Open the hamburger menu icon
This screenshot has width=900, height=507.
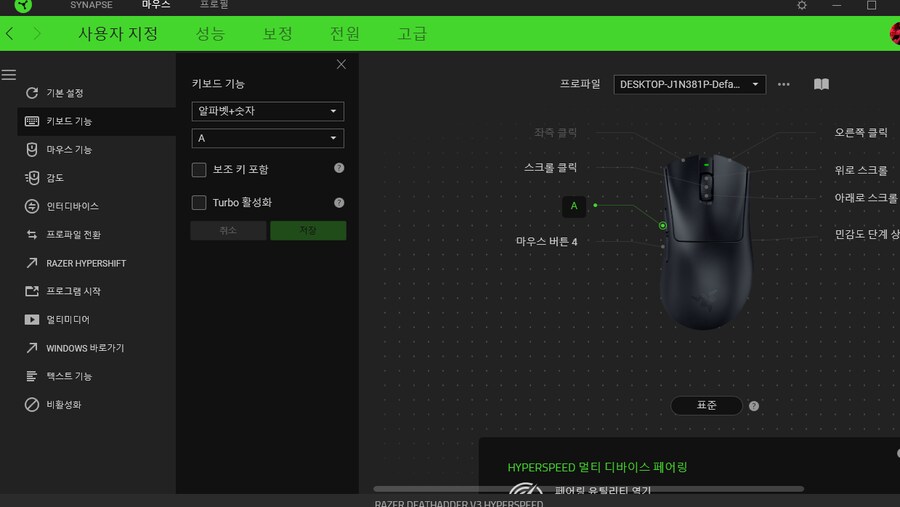pyautogui.click(x=9, y=75)
